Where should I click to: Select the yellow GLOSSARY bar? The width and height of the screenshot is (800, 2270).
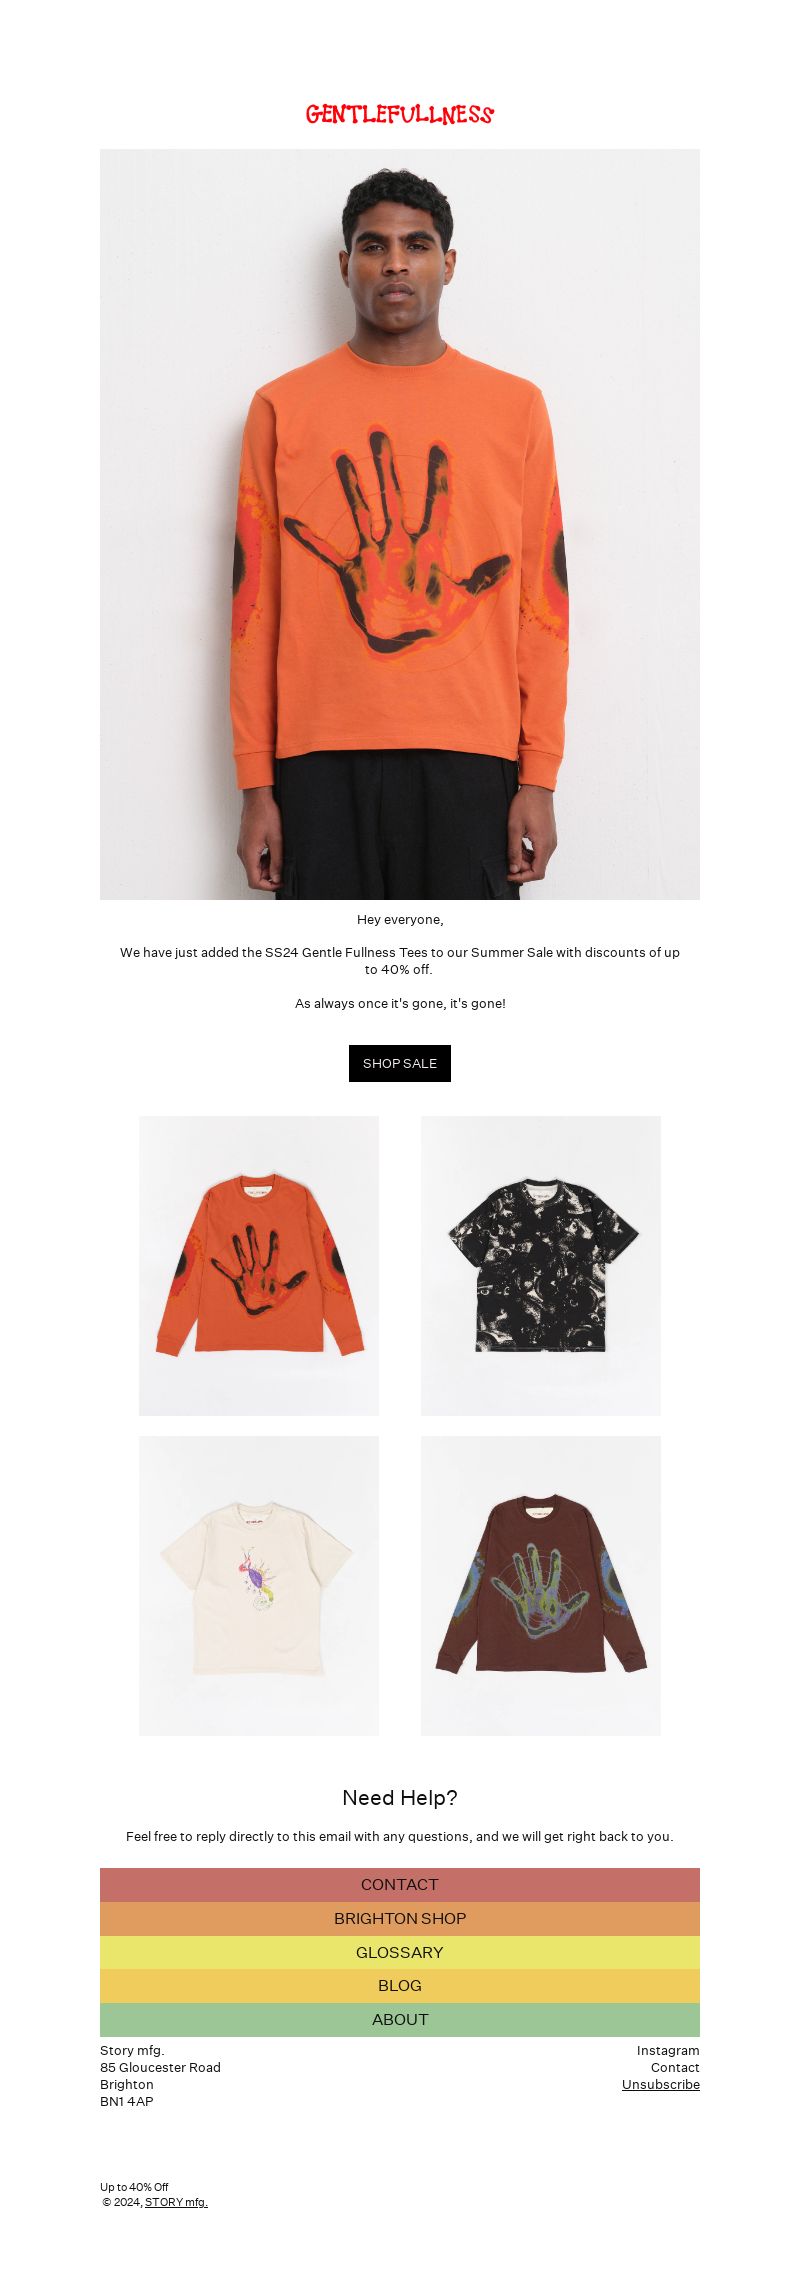[400, 1953]
